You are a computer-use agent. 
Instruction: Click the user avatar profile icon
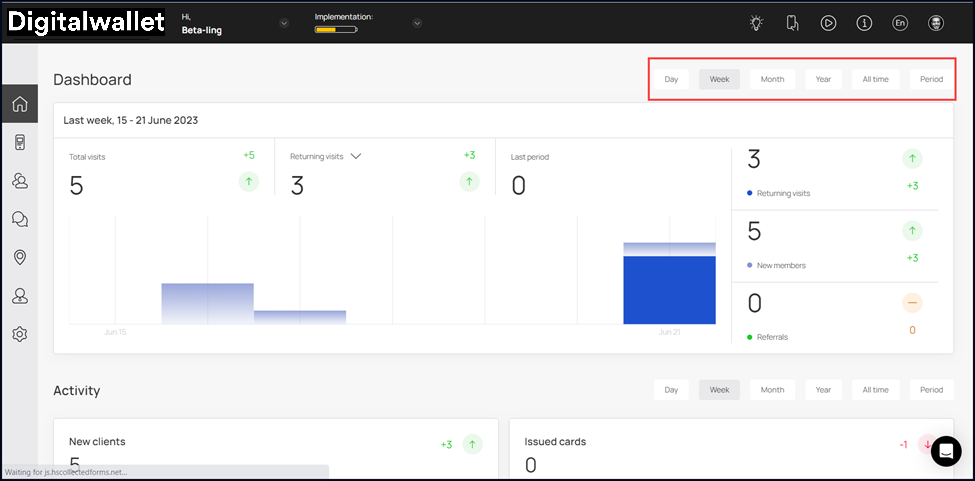tap(936, 23)
